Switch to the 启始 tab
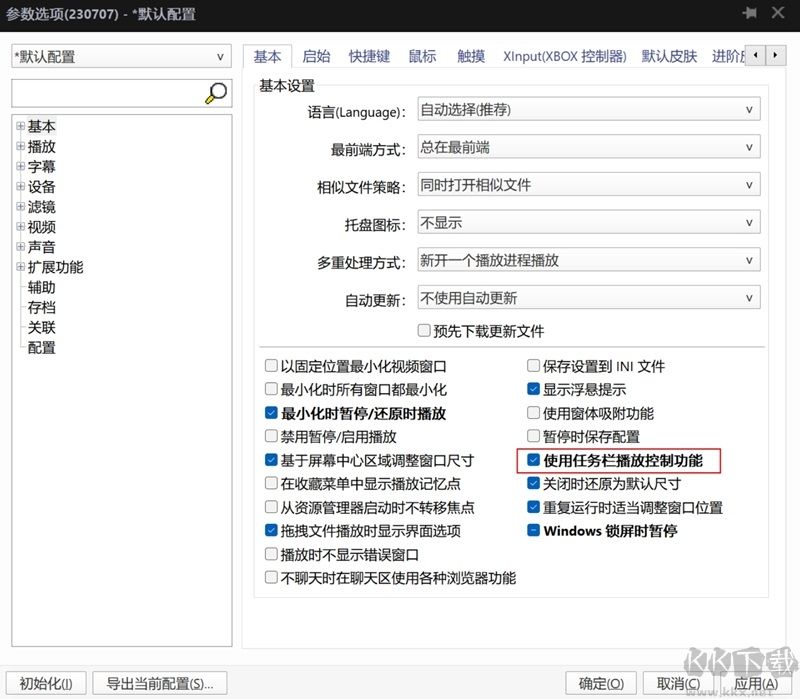 tap(316, 57)
